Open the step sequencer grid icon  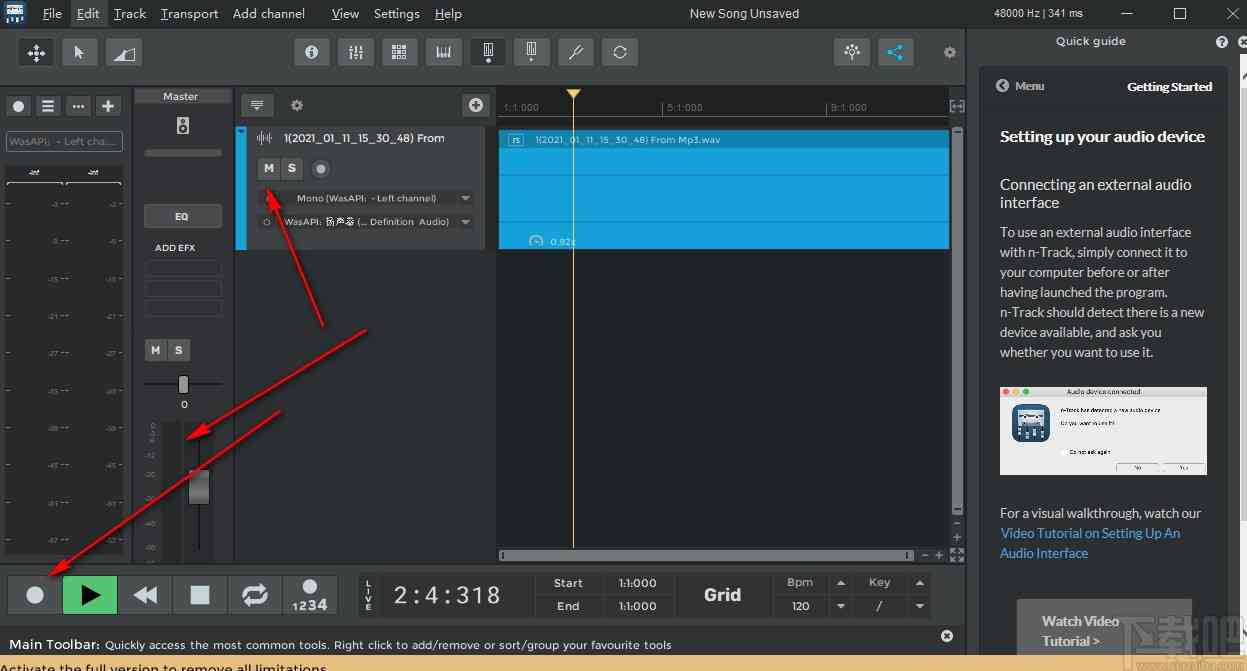point(399,52)
